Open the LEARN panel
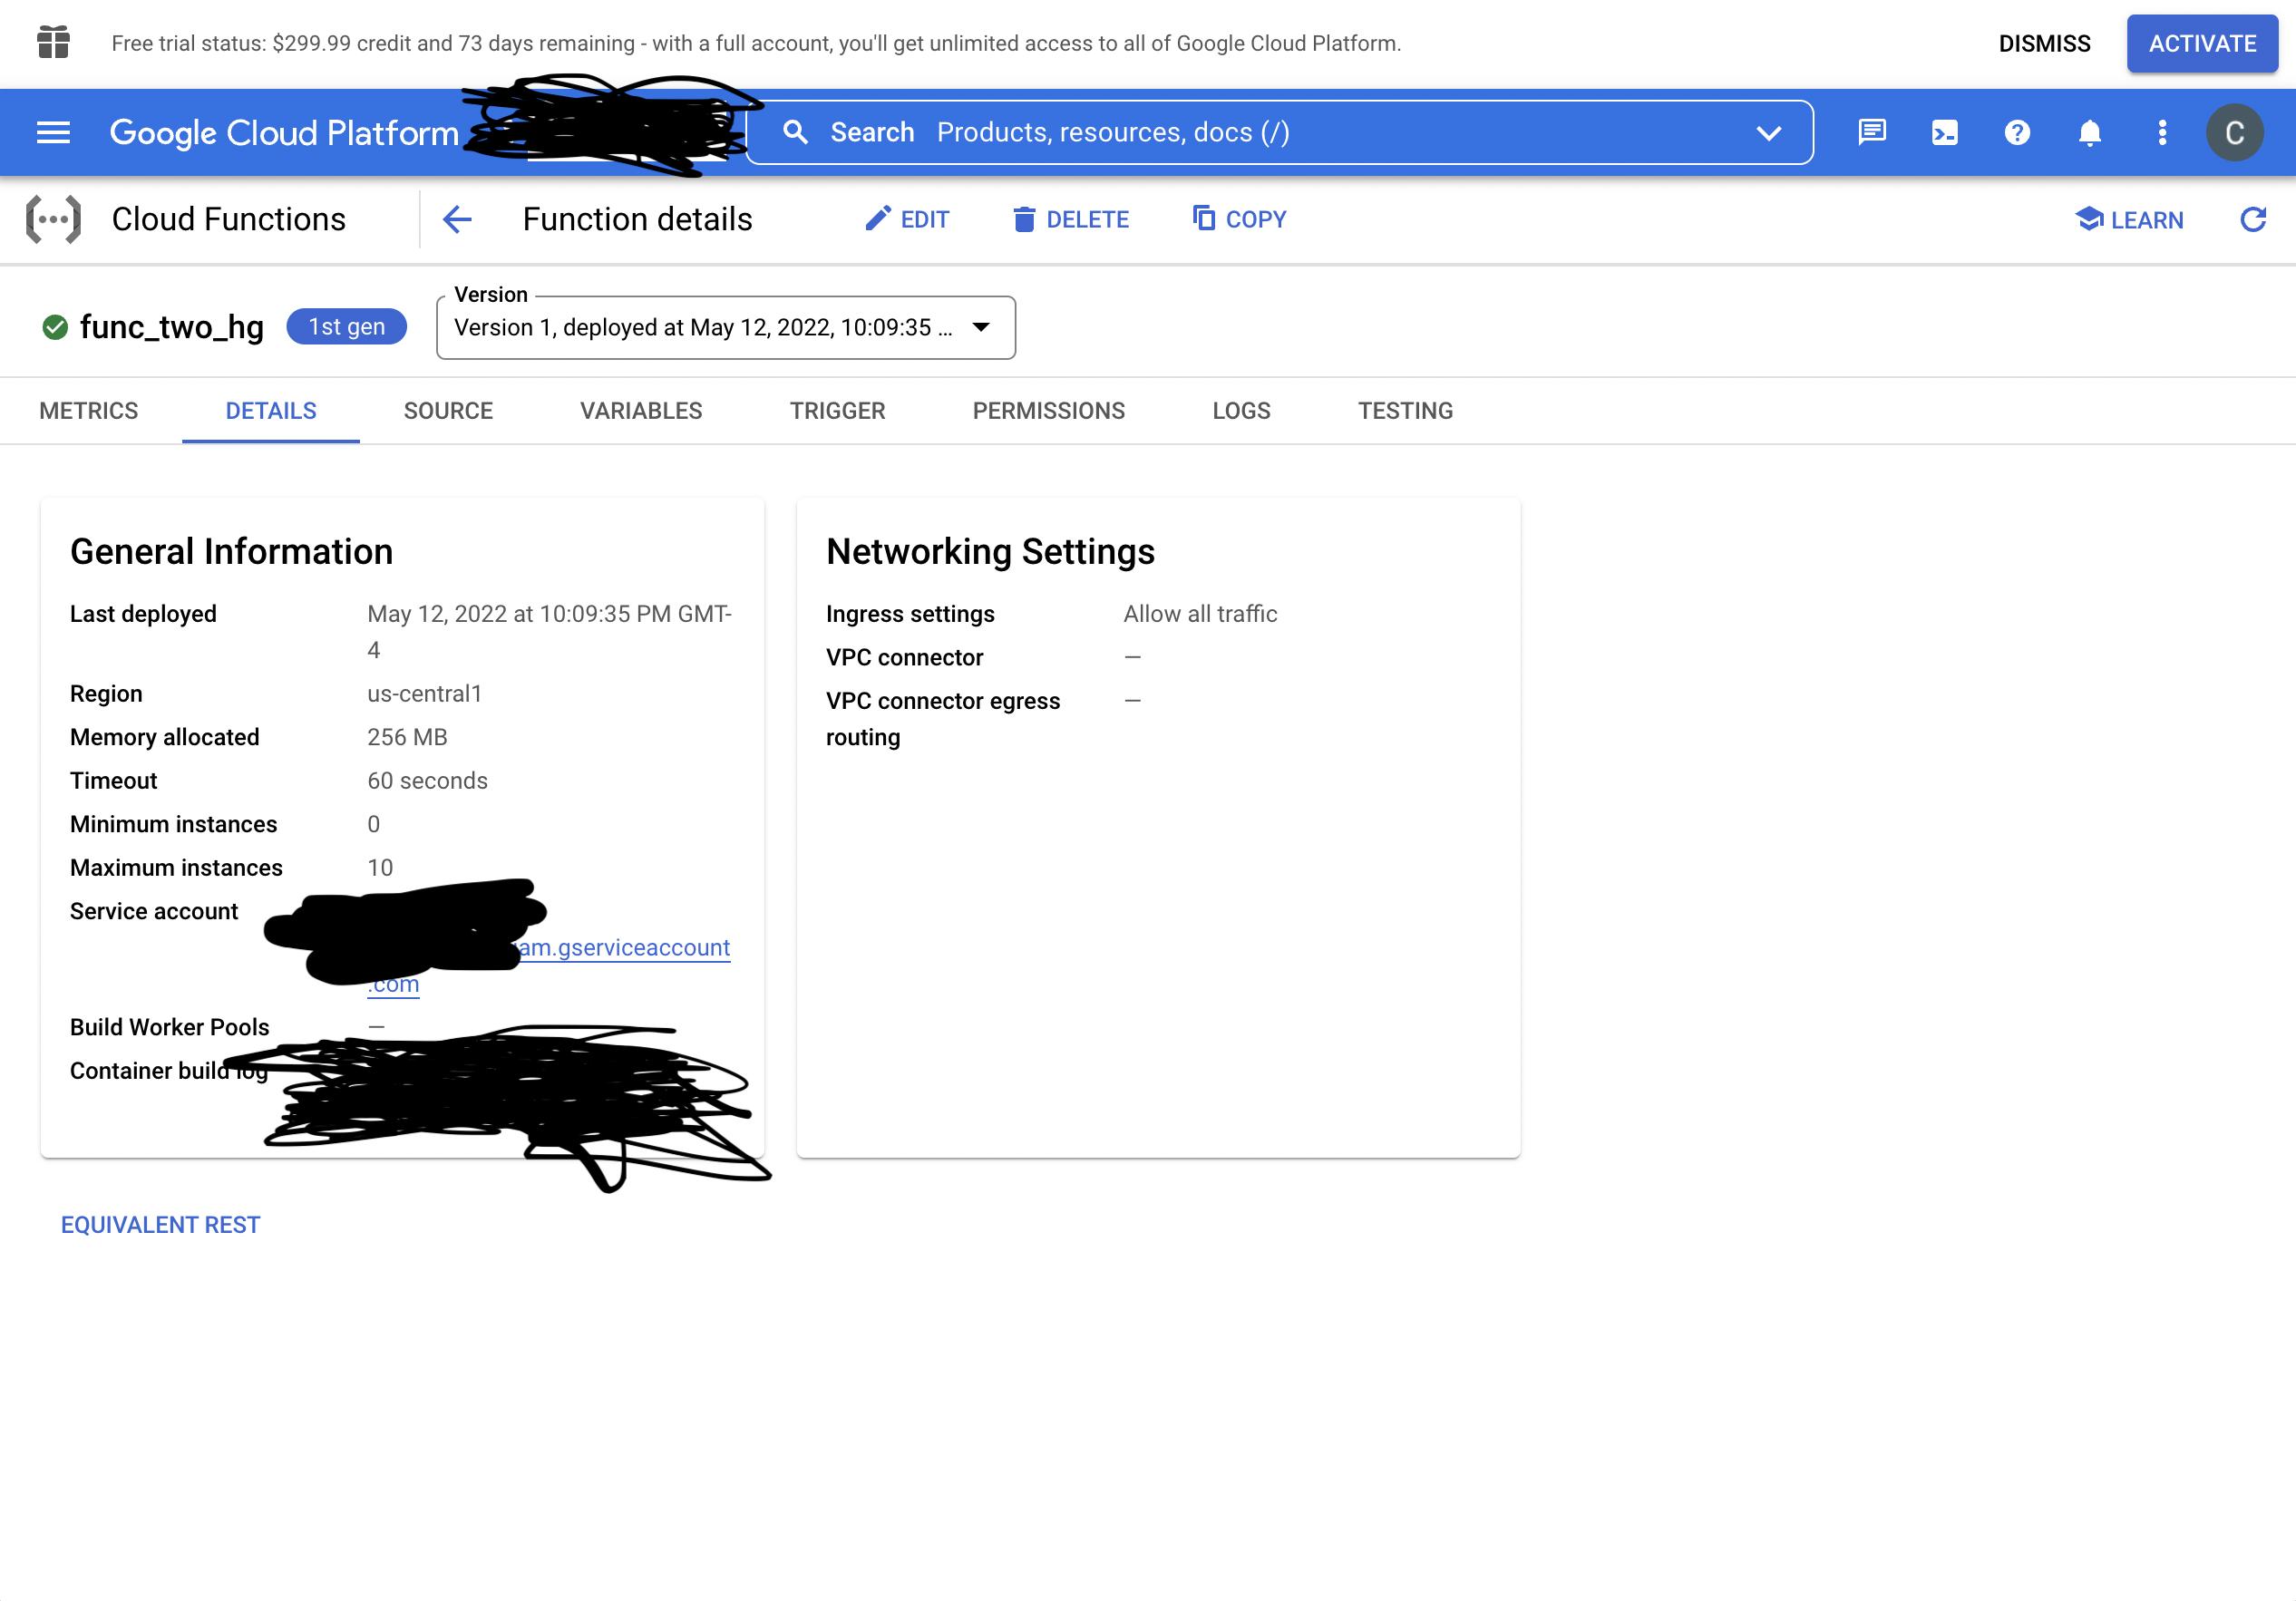The height and width of the screenshot is (1601, 2296). point(2129,220)
